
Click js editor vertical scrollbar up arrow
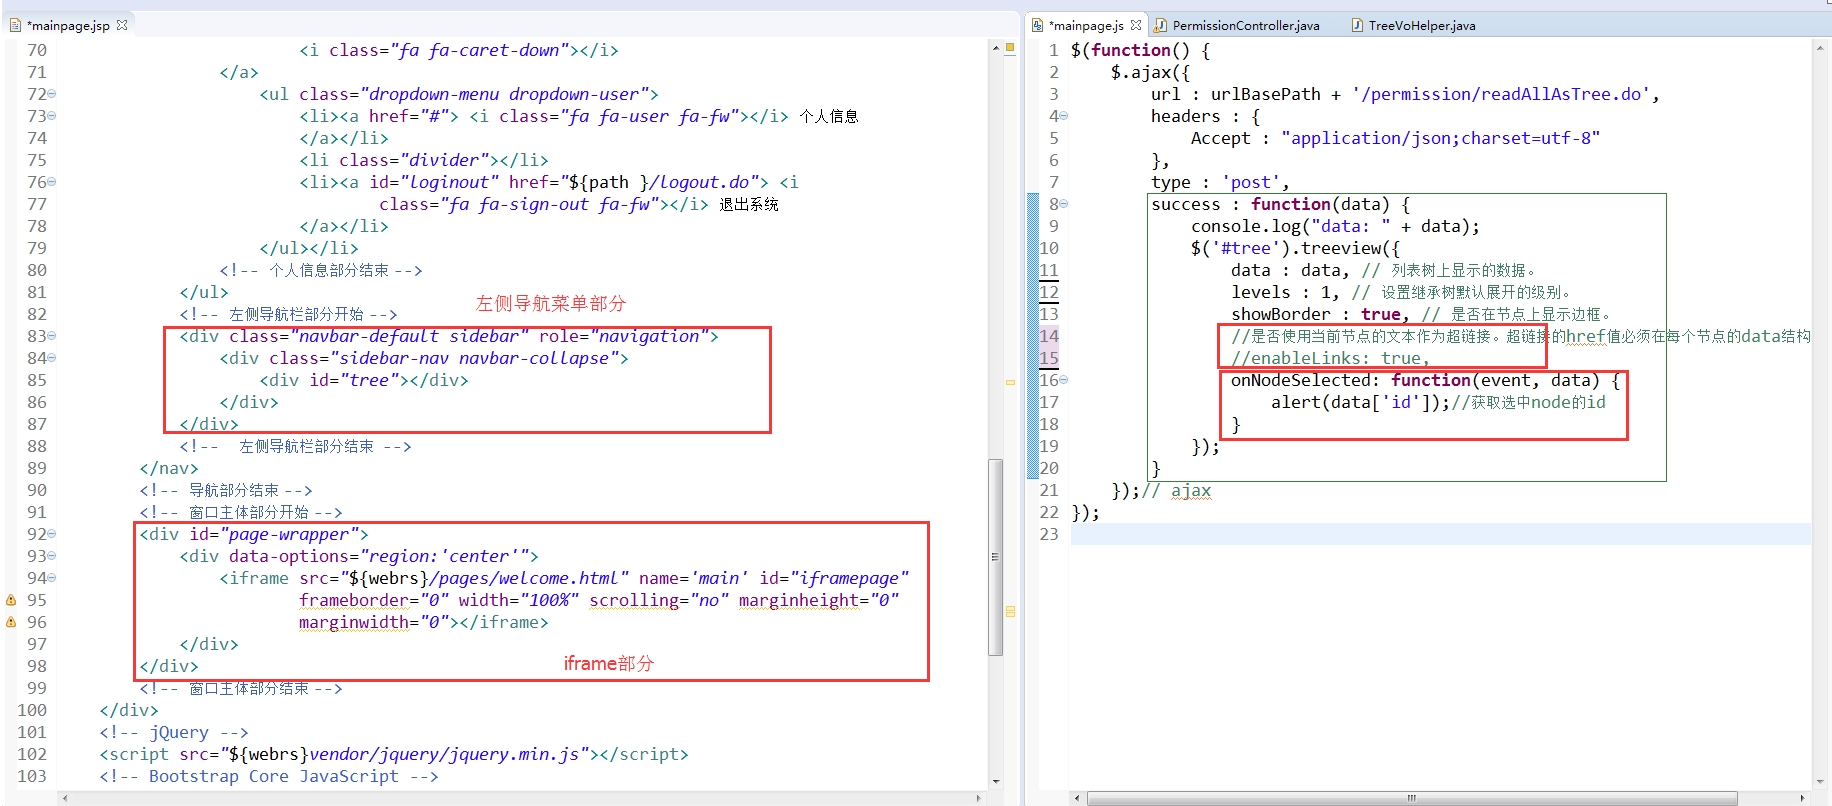[x=1819, y=48]
